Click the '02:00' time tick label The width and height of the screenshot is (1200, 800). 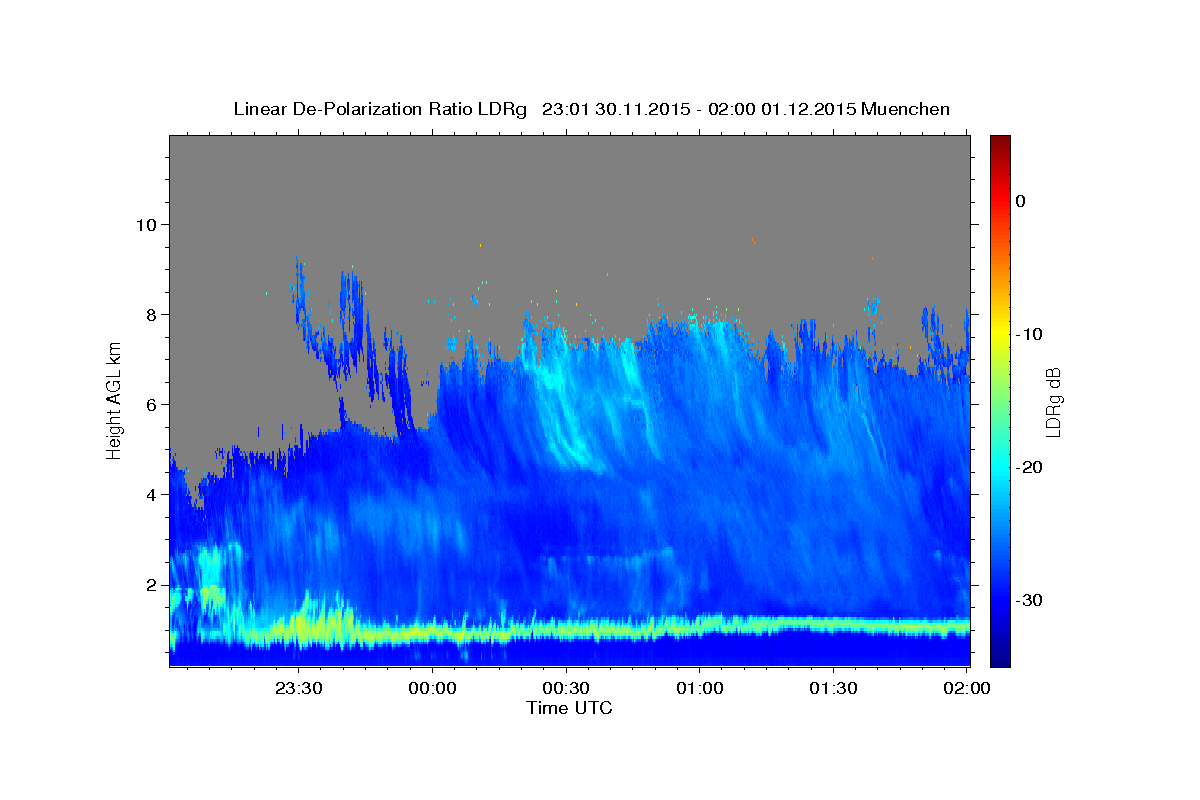click(x=967, y=688)
